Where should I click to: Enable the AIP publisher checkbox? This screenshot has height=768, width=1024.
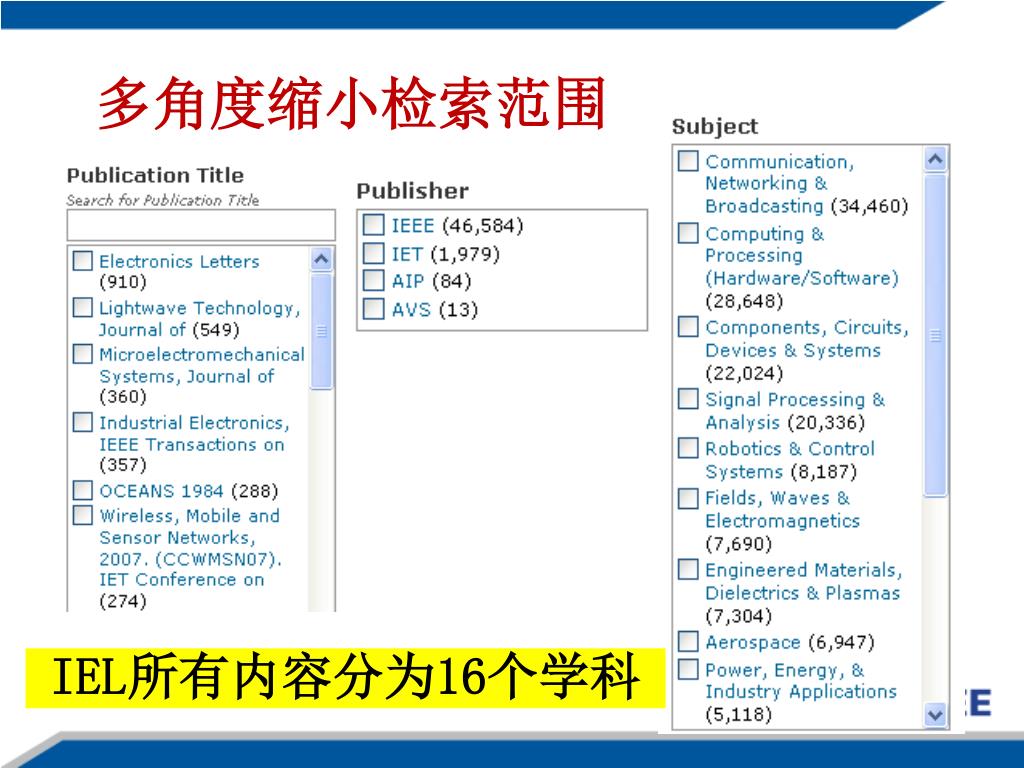coord(374,280)
